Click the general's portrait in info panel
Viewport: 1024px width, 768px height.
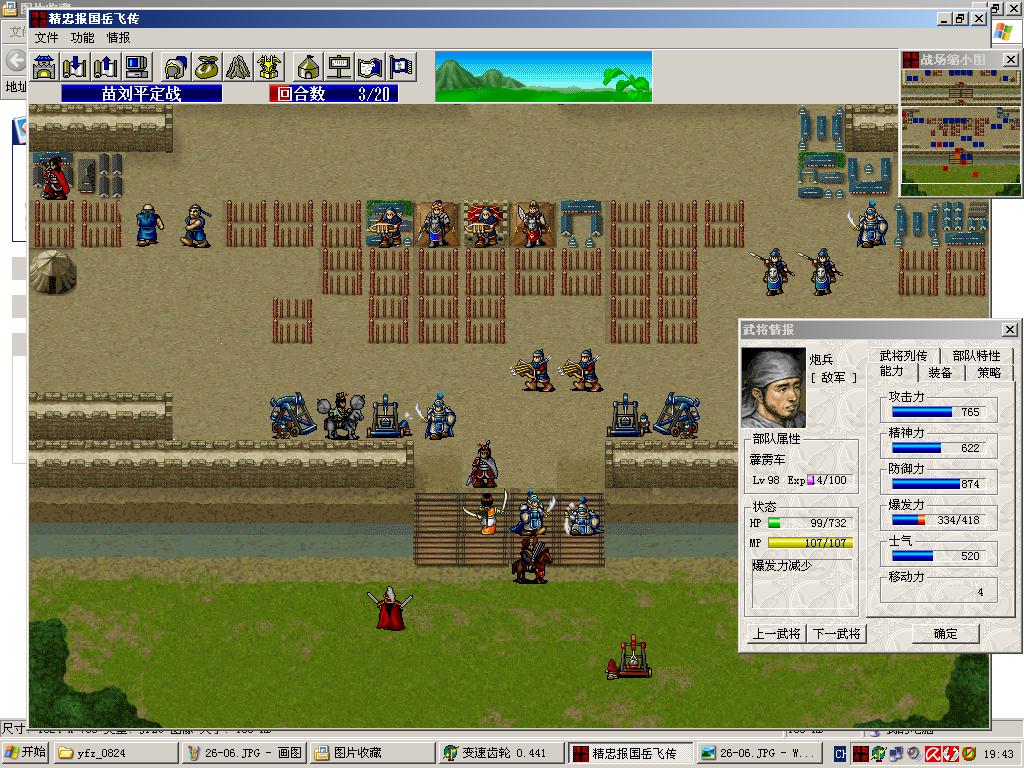tap(773, 387)
